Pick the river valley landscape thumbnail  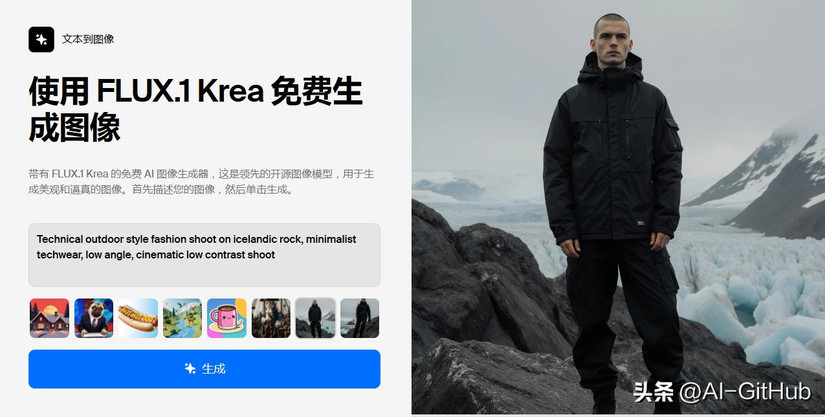tap(182, 318)
